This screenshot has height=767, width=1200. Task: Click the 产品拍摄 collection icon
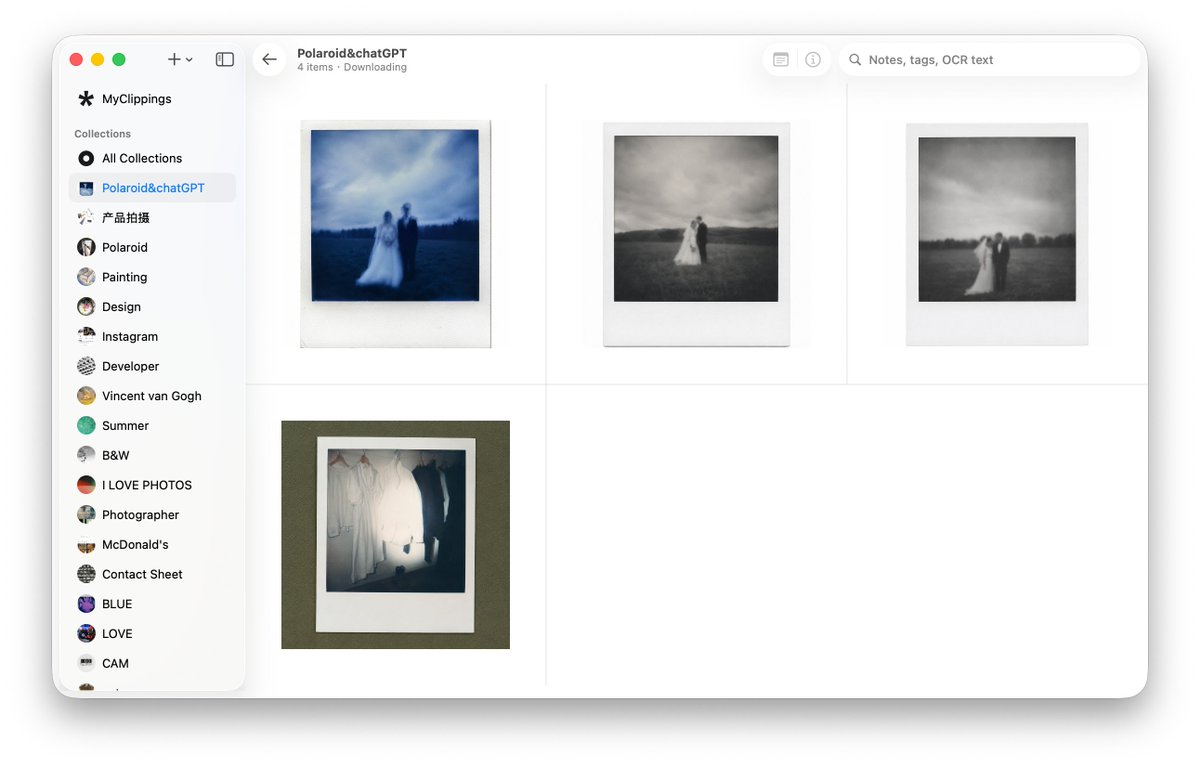(x=86, y=218)
